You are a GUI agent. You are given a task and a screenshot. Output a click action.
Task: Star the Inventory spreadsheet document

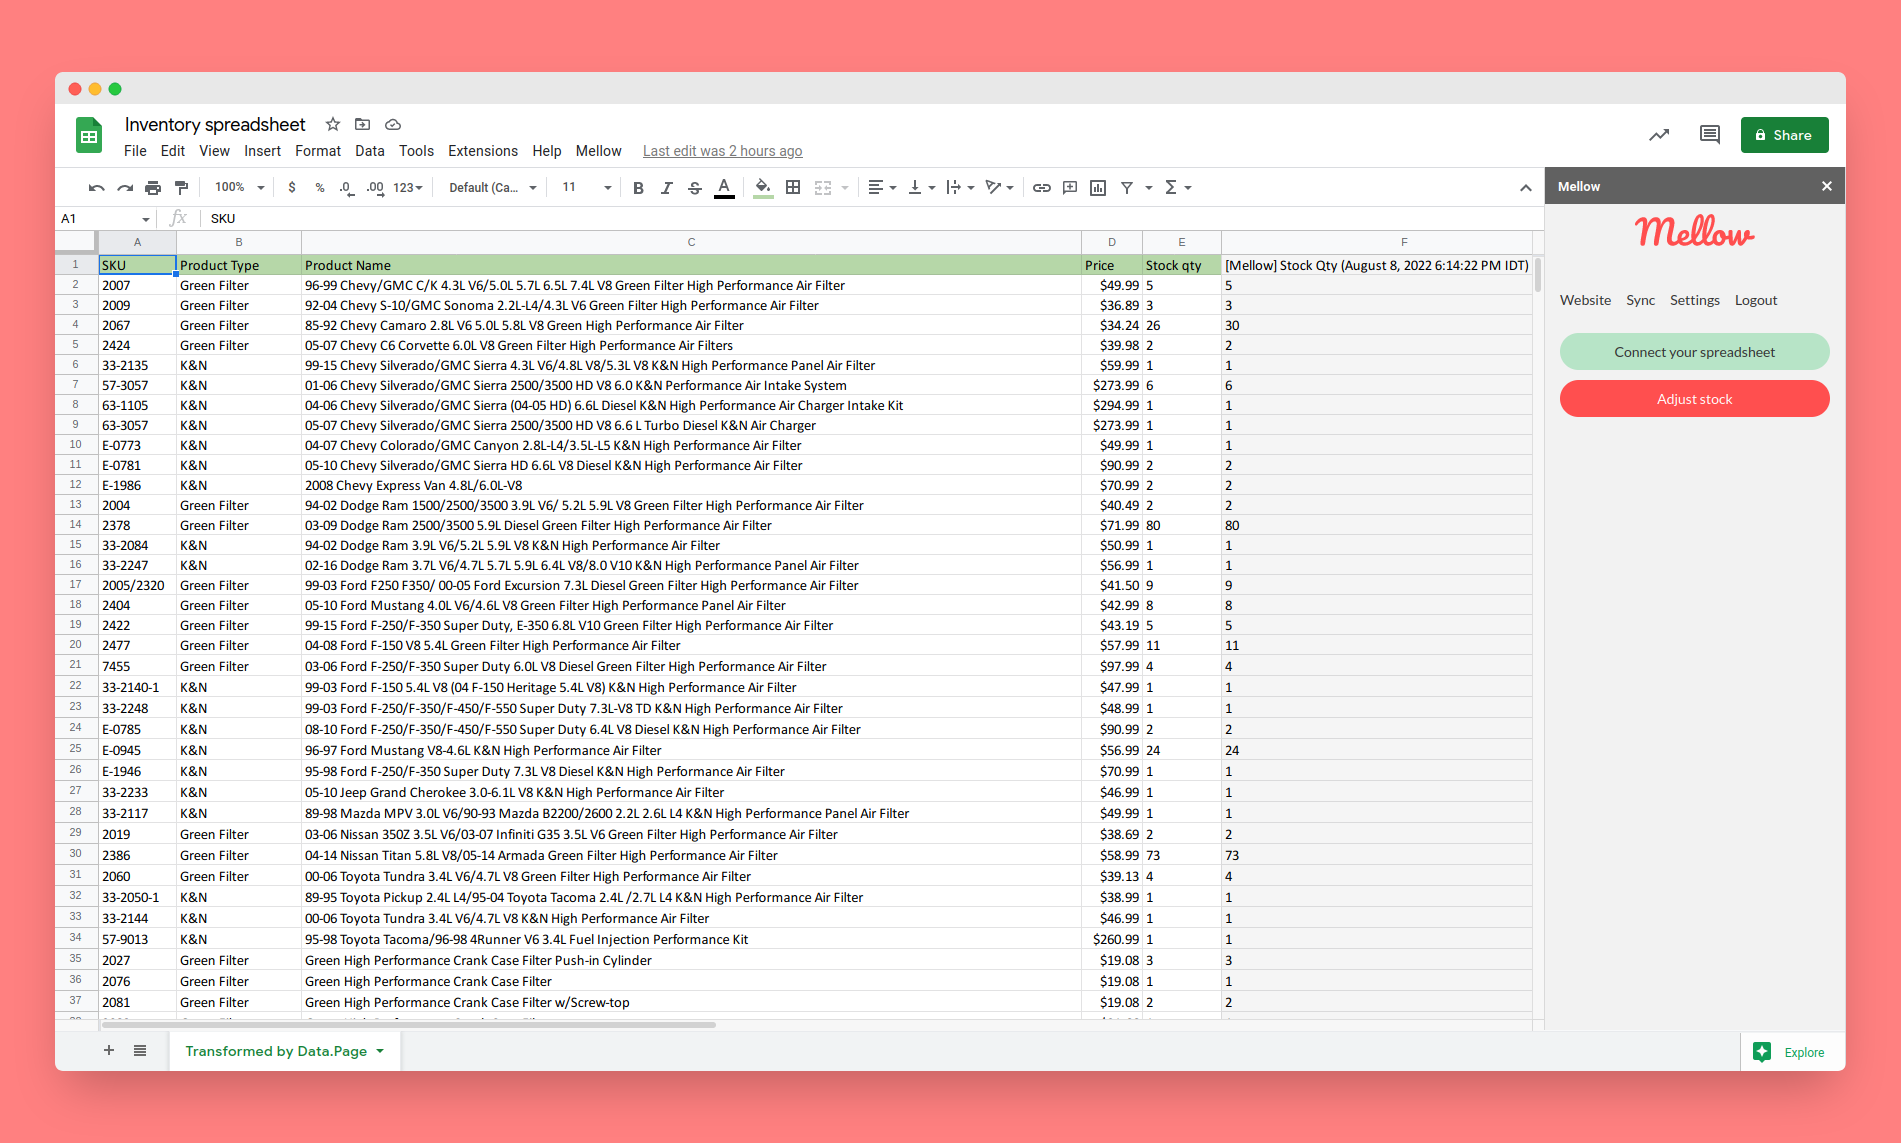333,124
